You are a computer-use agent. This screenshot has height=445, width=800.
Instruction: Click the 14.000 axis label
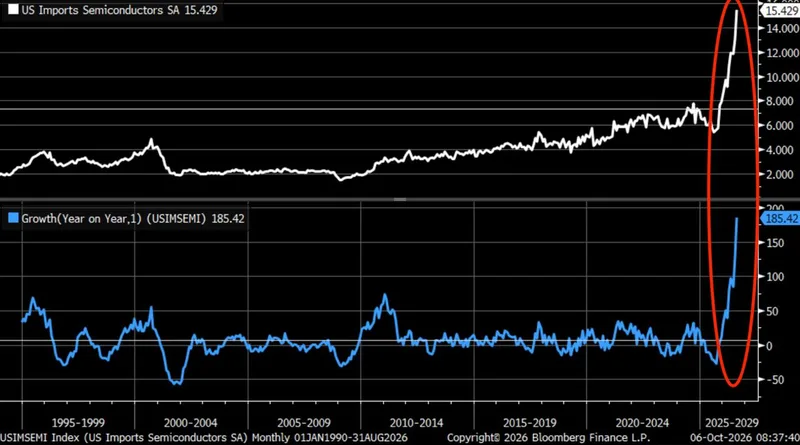(x=782, y=29)
